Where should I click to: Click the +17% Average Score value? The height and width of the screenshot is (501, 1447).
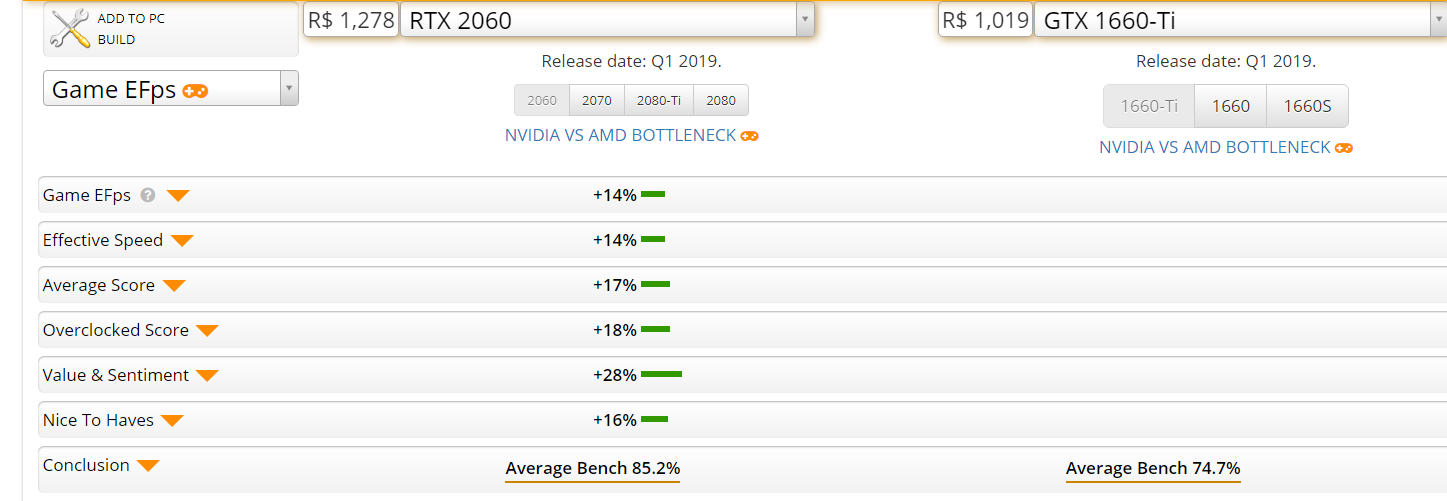pos(615,285)
